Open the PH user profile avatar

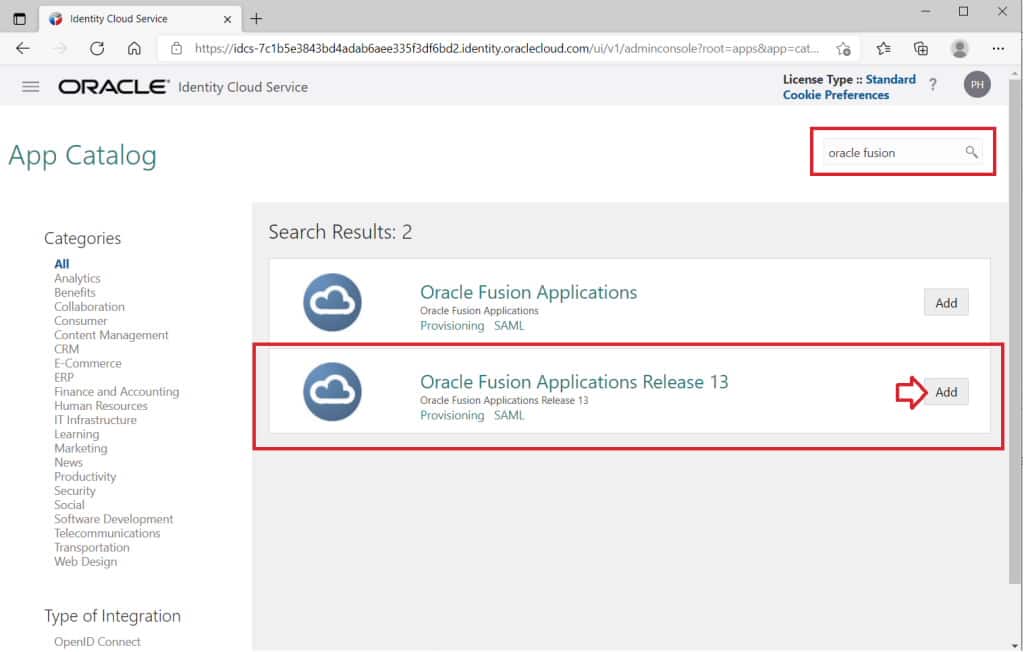click(977, 84)
